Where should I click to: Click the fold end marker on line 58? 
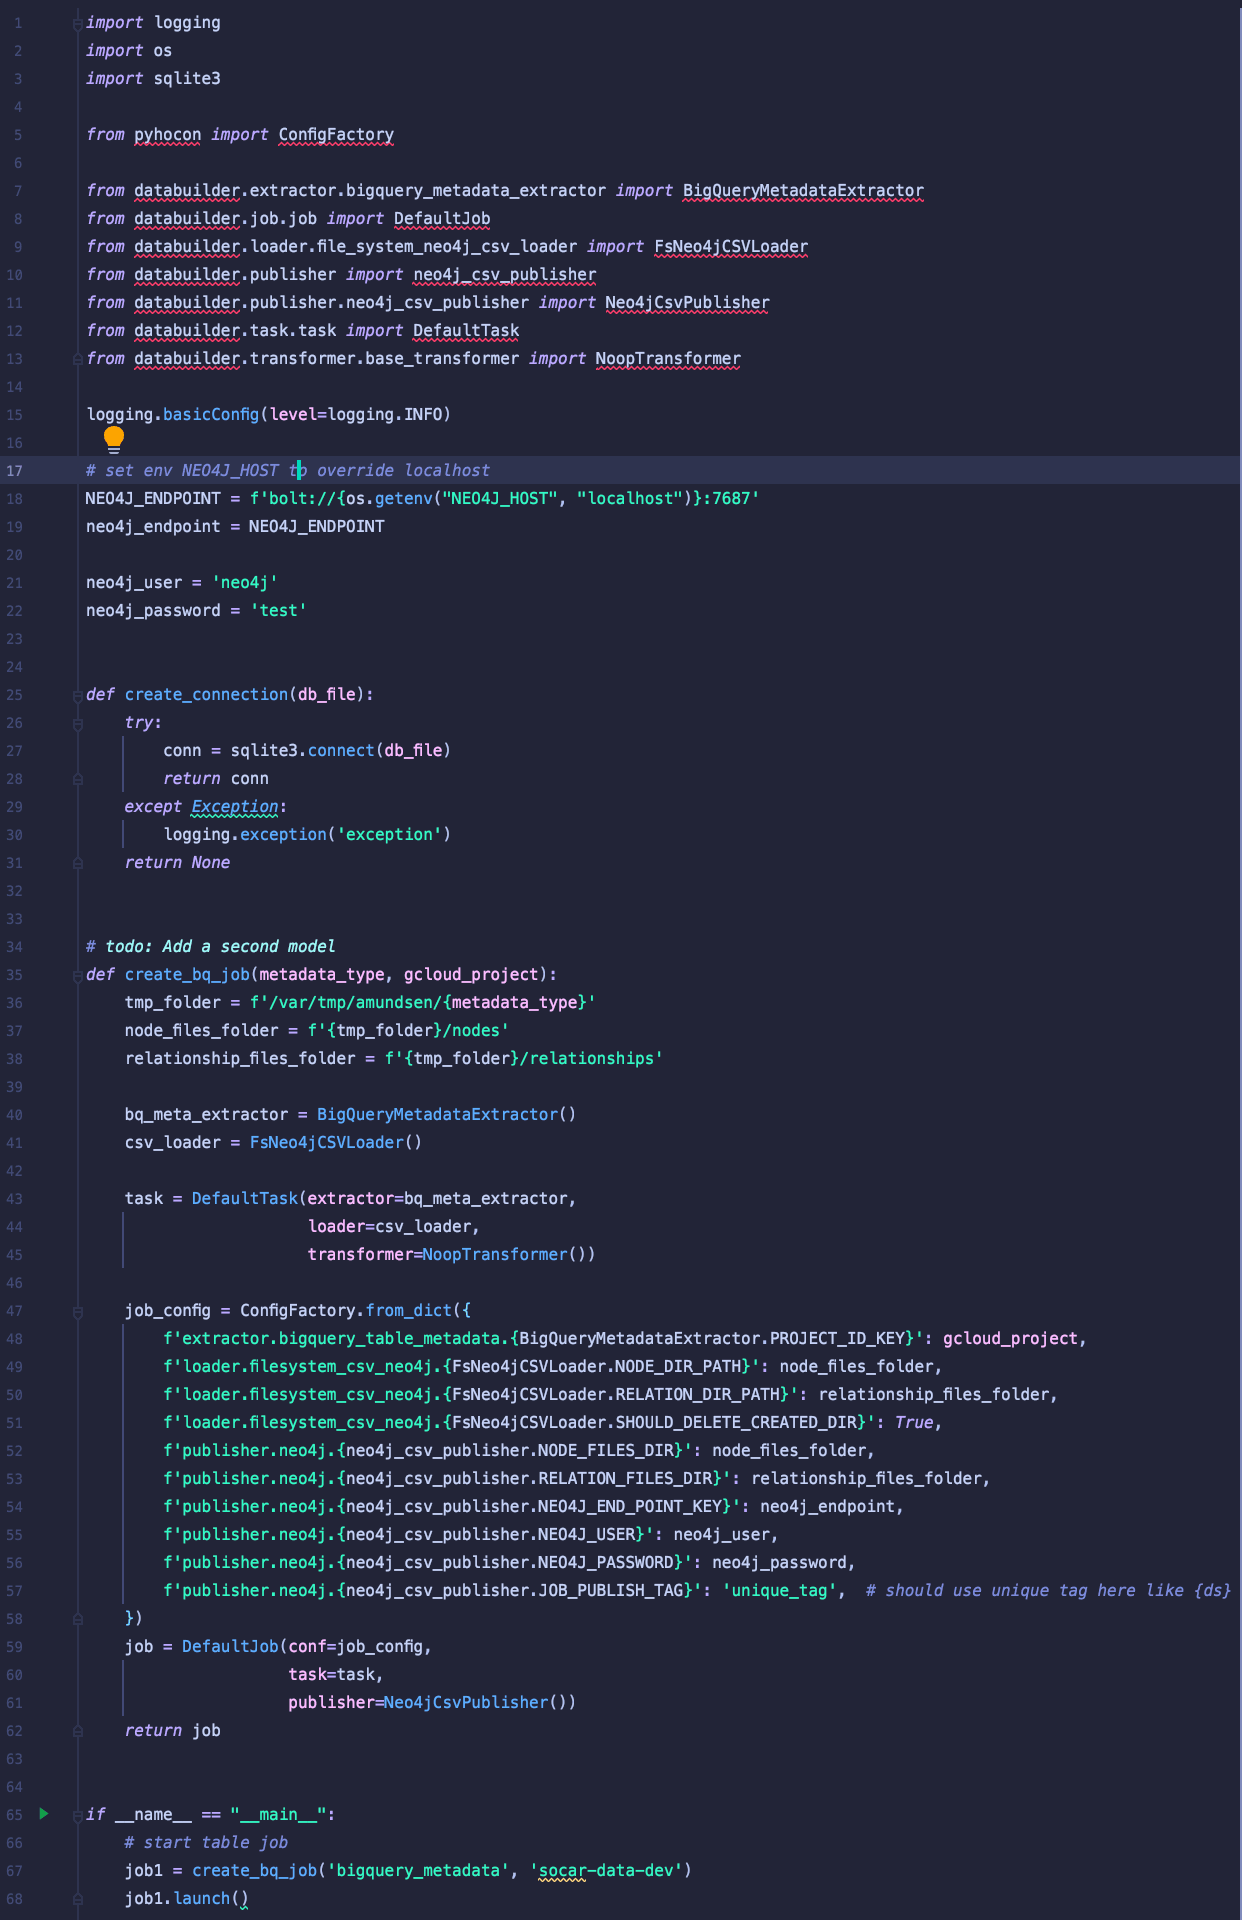(x=78, y=1618)
